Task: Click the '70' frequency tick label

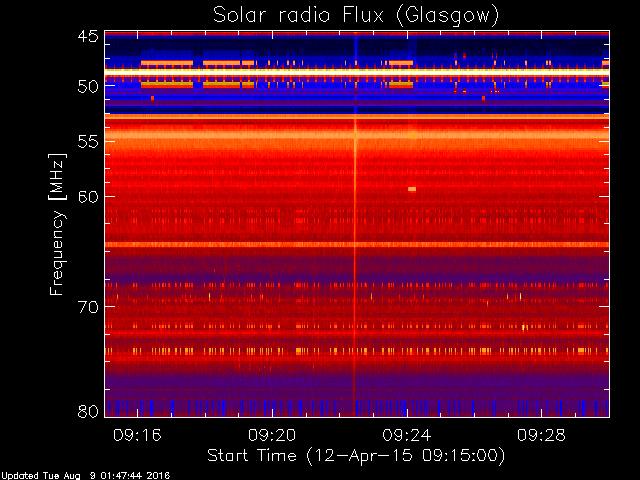Action: click(88, 307)
